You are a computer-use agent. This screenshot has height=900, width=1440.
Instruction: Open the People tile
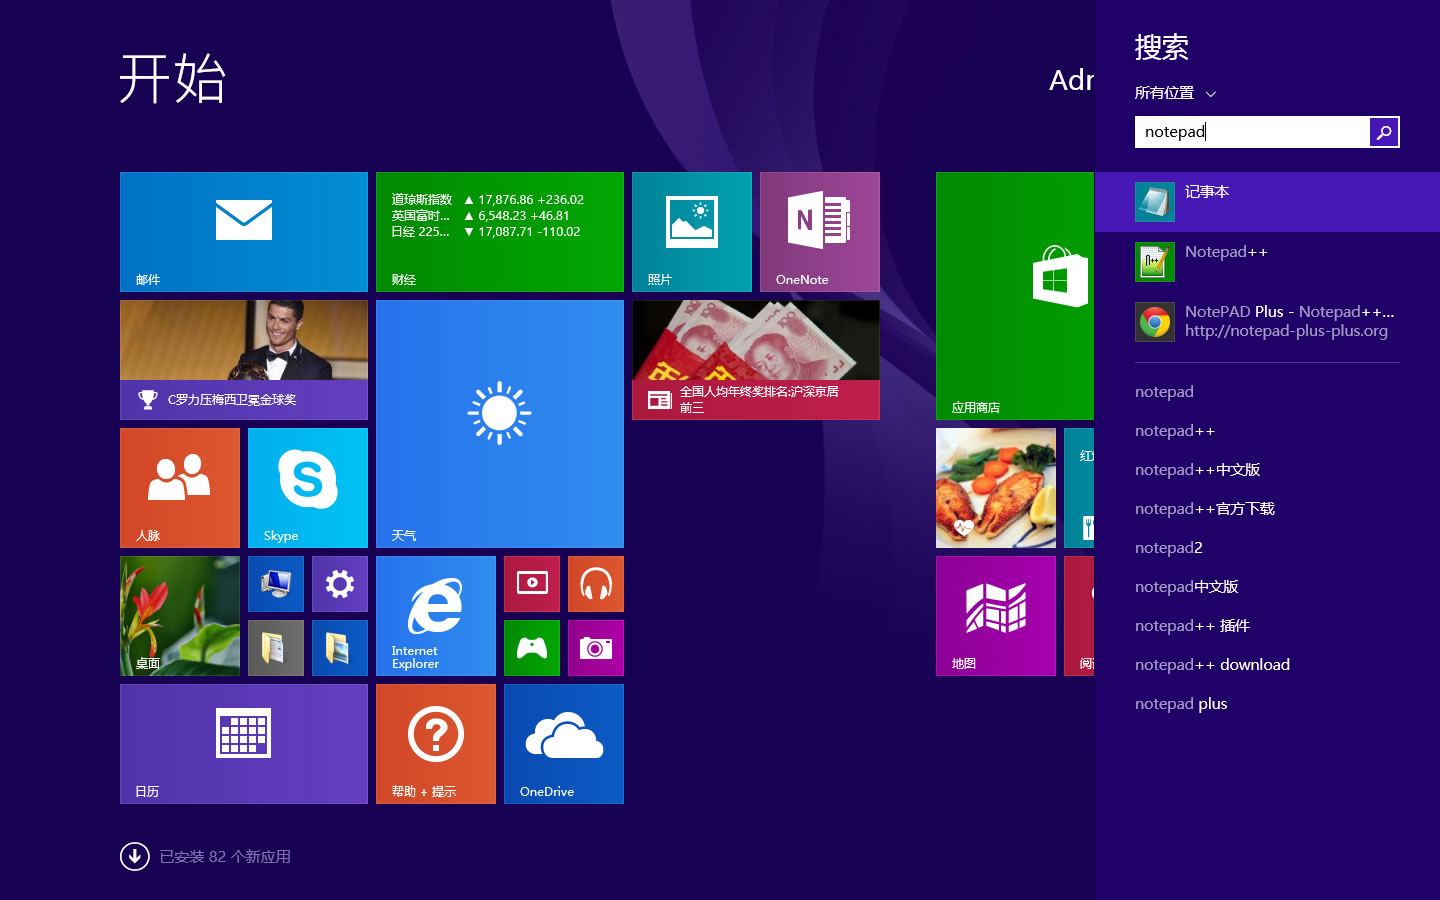coord(180,488)
